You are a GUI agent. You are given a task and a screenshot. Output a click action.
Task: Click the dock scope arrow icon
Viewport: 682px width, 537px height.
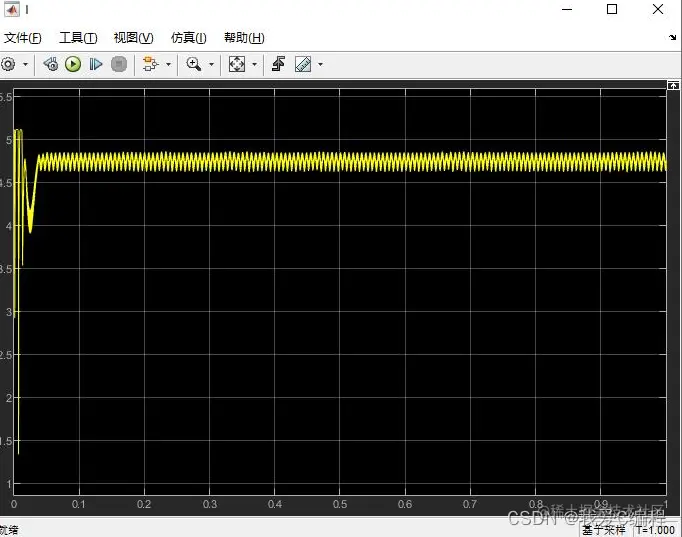[x=673, y=38]
